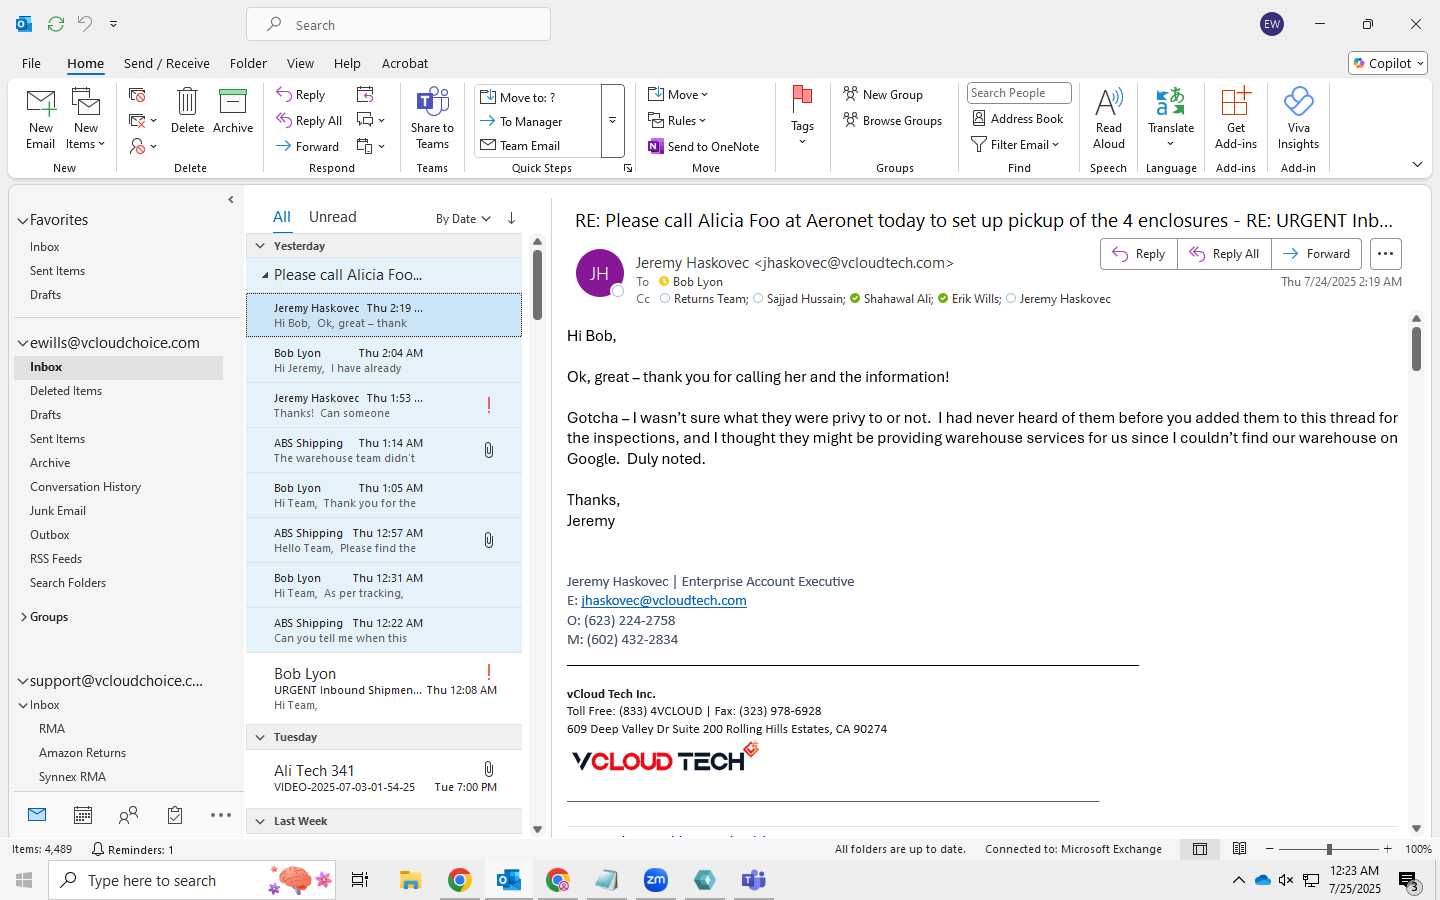Image resolution: width=1440 pixels, height=900 pixels.
Task: Click Reply in the reading pane
Action: point(1139,254)
